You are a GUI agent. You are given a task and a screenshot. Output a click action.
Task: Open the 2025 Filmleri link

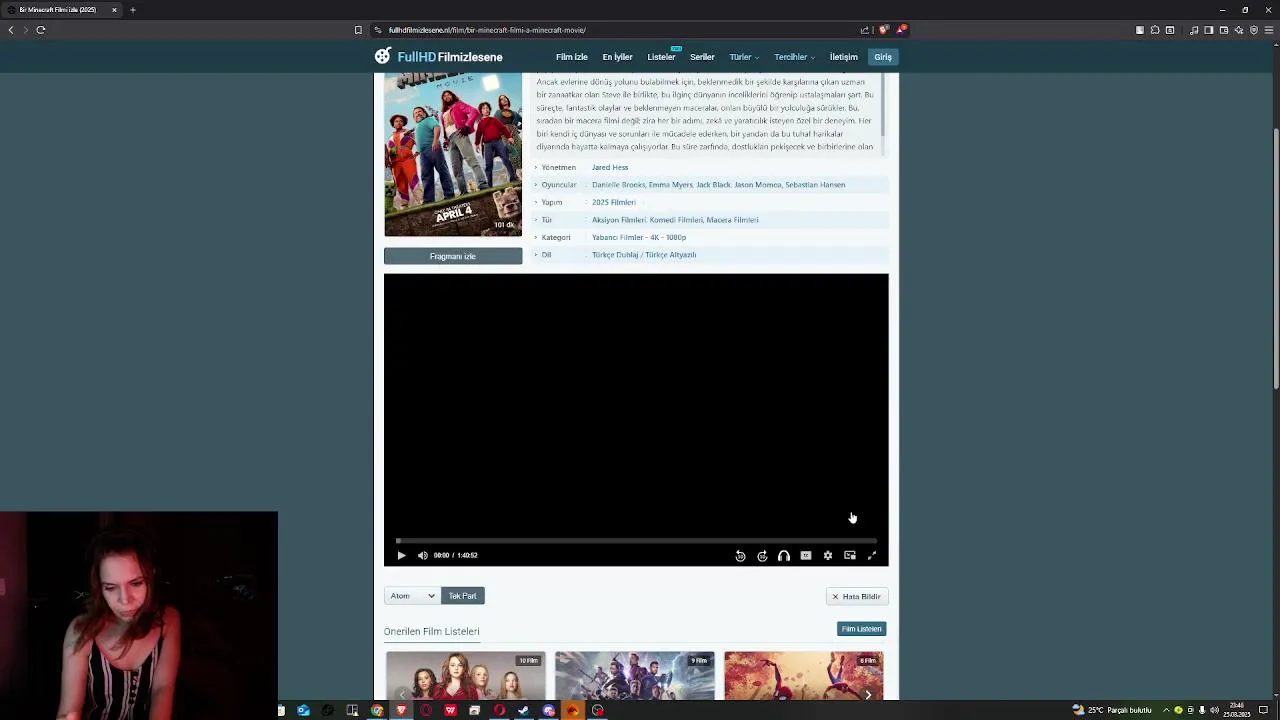tap(614, 202)
